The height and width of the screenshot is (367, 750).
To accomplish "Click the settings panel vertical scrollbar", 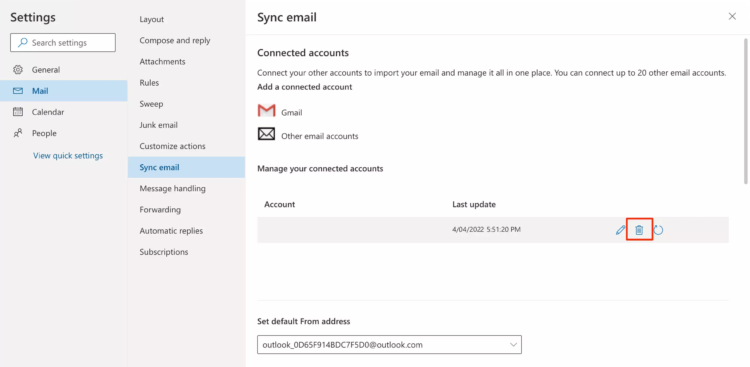I will 746,111.
